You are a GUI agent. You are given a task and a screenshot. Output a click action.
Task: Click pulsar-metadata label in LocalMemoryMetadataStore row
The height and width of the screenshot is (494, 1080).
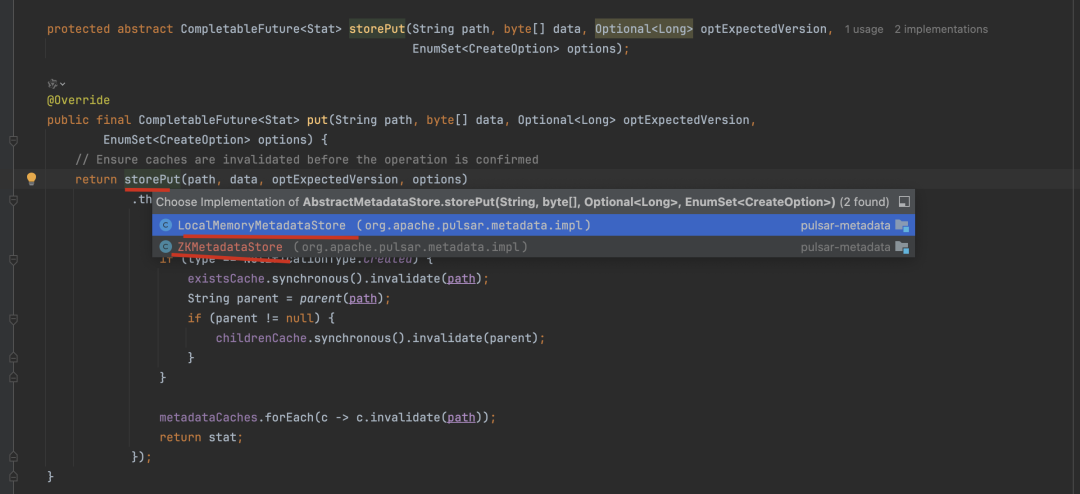coord(845,225)
